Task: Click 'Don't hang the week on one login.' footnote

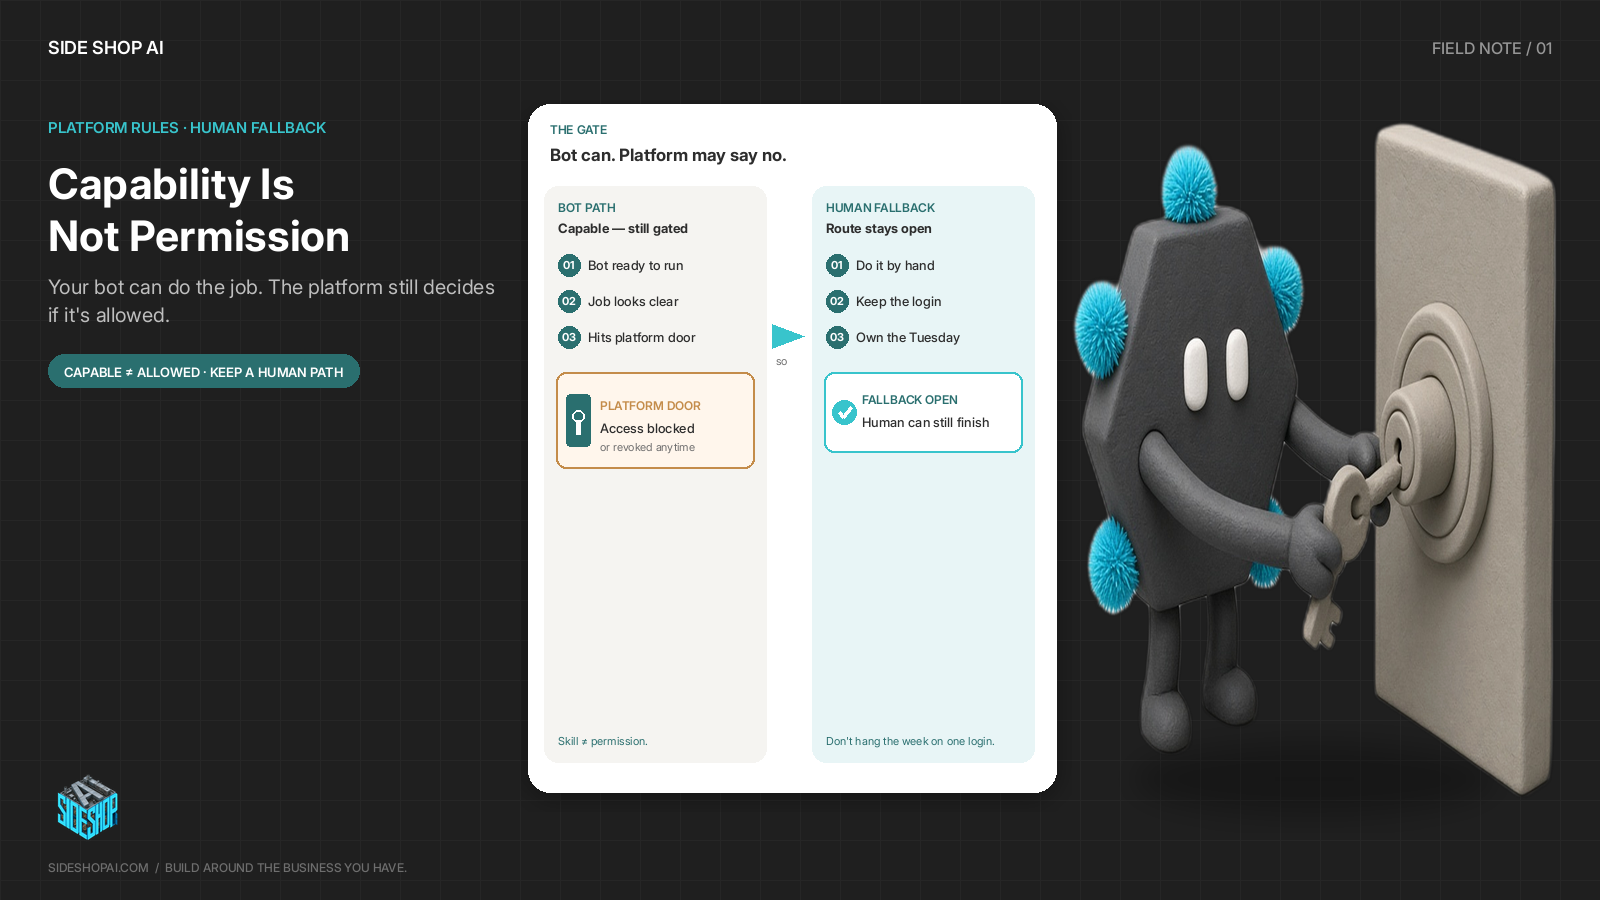Action: (x=910, y=741)
